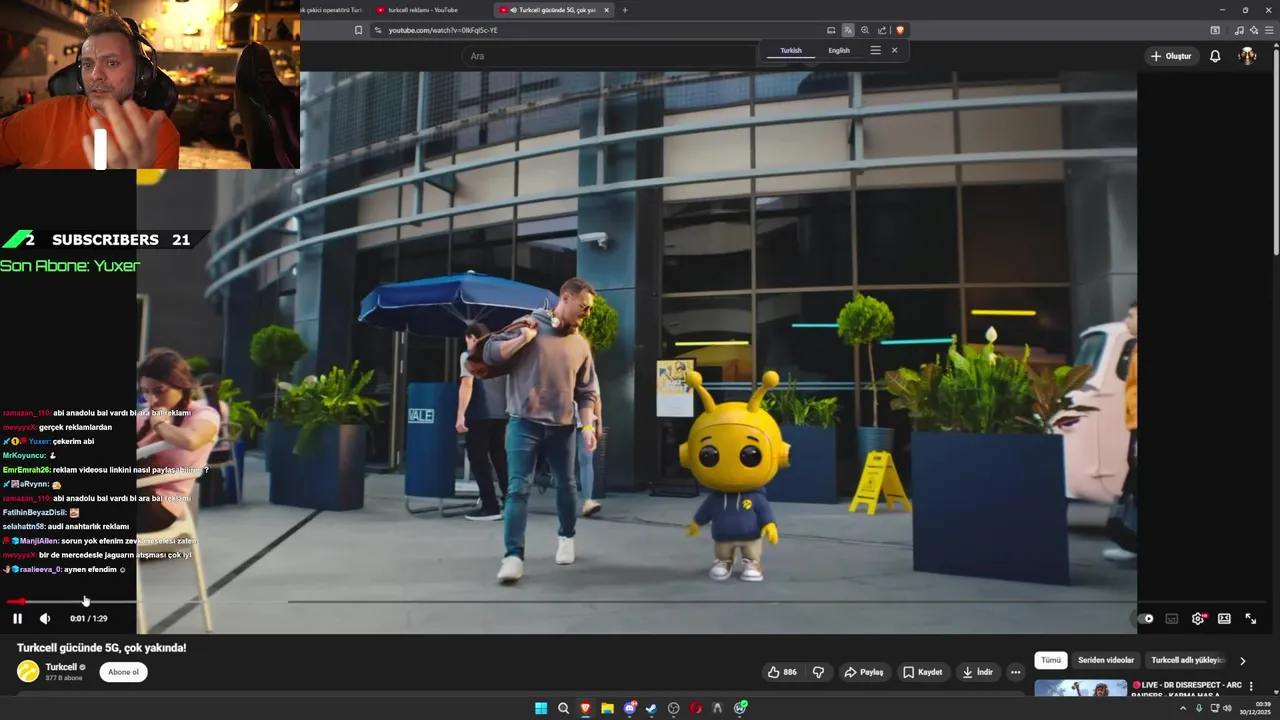Image resolution: width=1280 pixels, height=720 pixels.
Task: Select the Seriden videolar chip
Action: (x=1106, y=660)
